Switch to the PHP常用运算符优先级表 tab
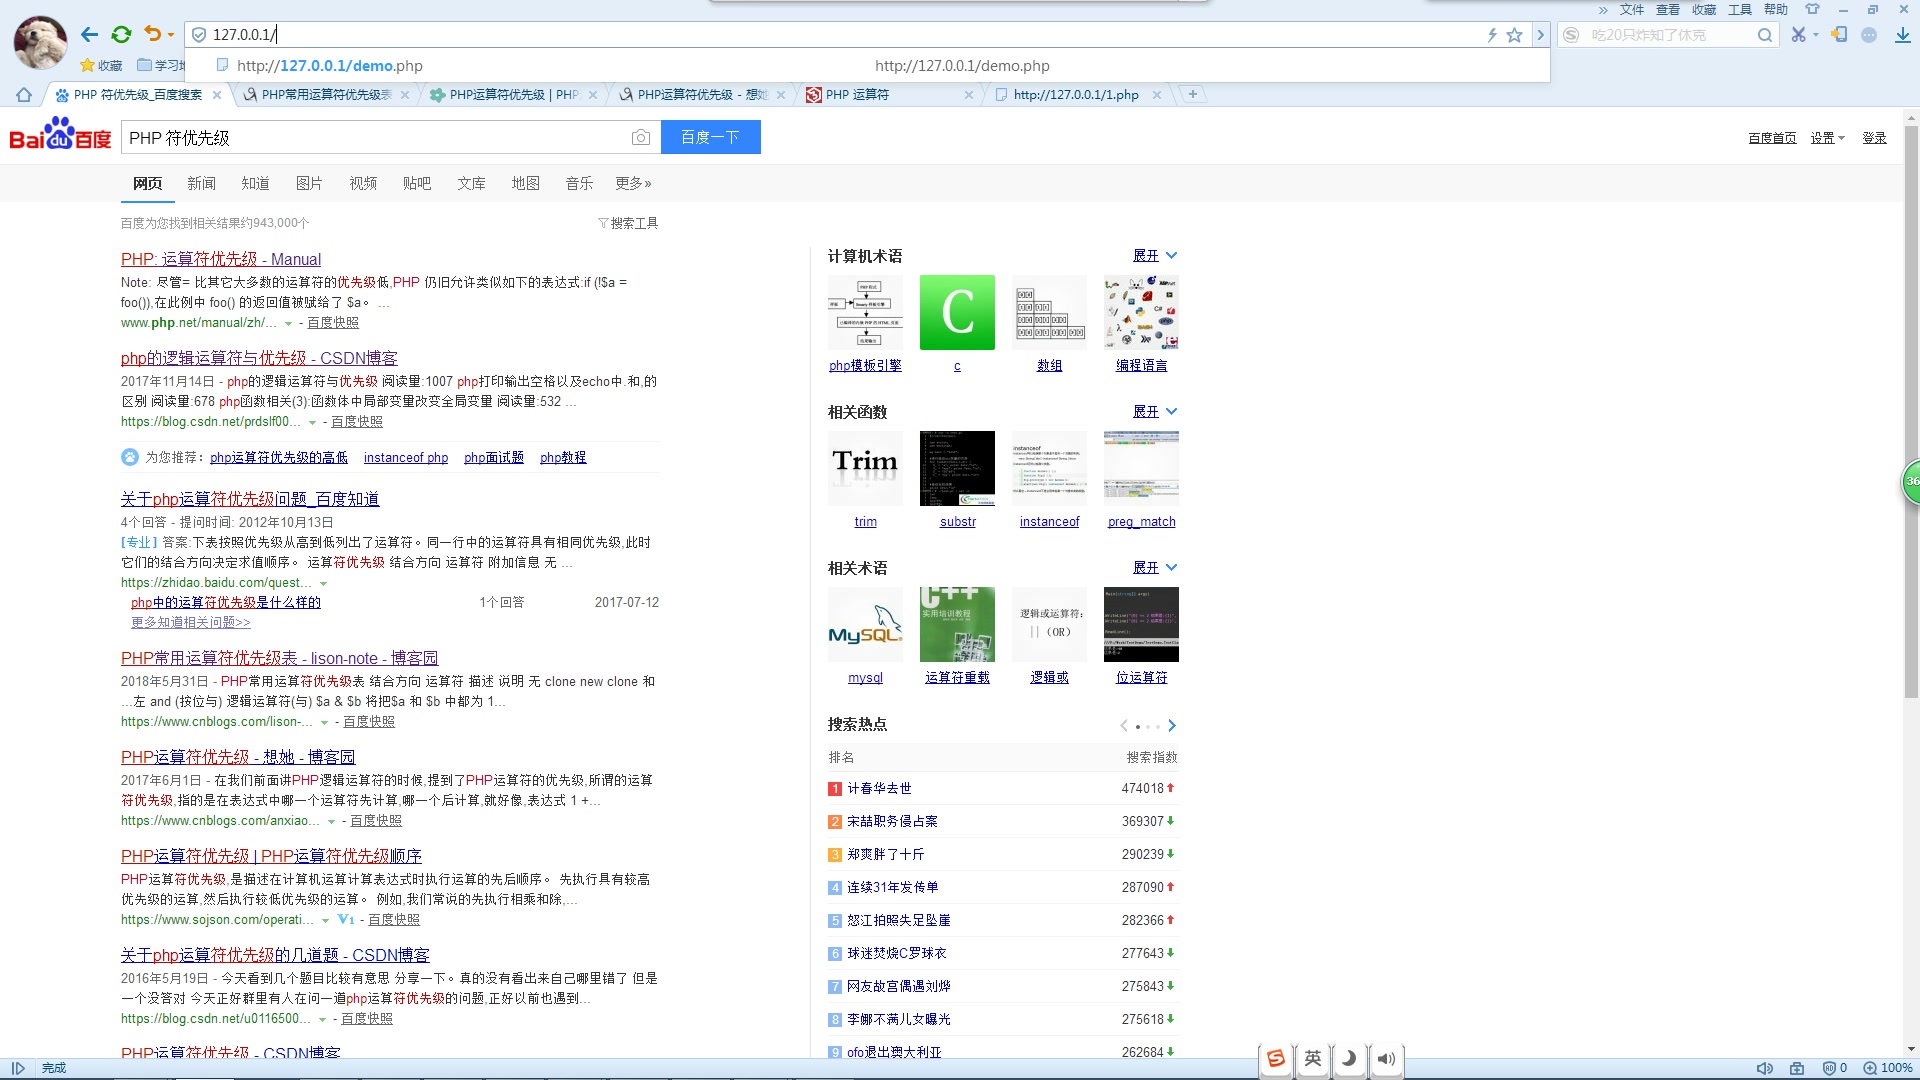Screen dimensions: 1920x1080 [x=327, y=95]
